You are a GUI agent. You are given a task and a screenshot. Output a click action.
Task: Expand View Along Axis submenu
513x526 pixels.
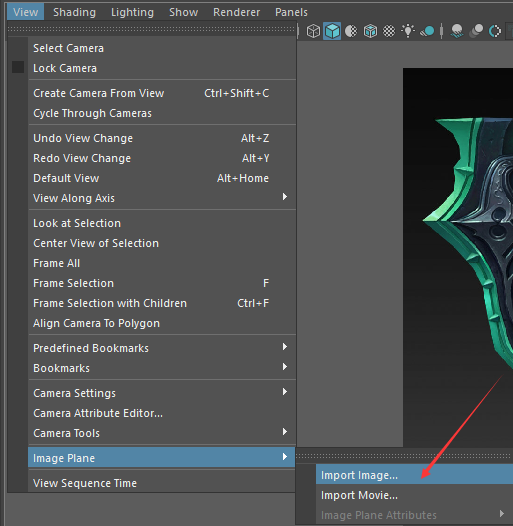tap(162, 198)
